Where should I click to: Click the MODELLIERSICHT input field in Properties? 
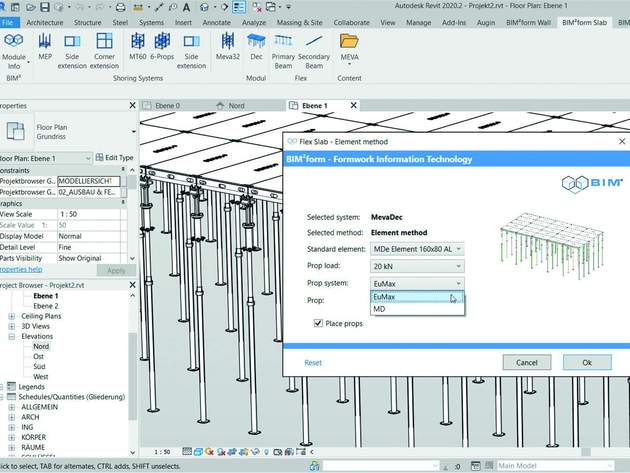click(89, 181)
